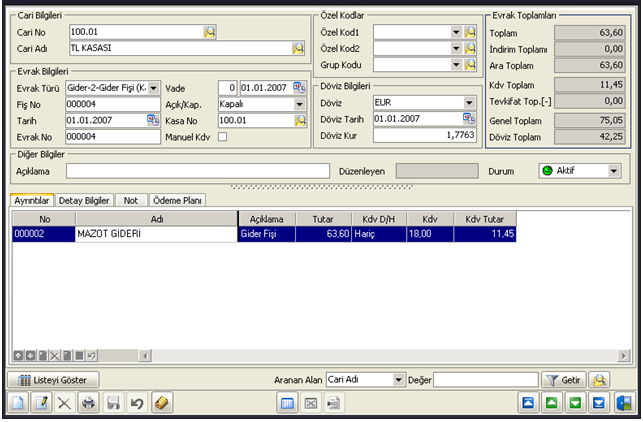Open calendar picker for Vade date
Viewport: 643px width, 422px height.
point(299,88)
